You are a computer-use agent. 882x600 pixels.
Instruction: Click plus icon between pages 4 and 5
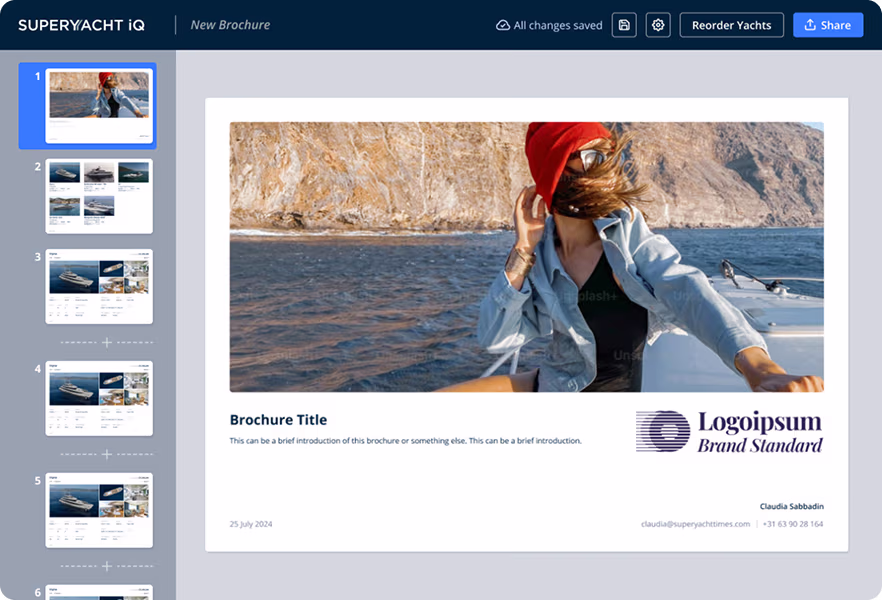point(107,454)
